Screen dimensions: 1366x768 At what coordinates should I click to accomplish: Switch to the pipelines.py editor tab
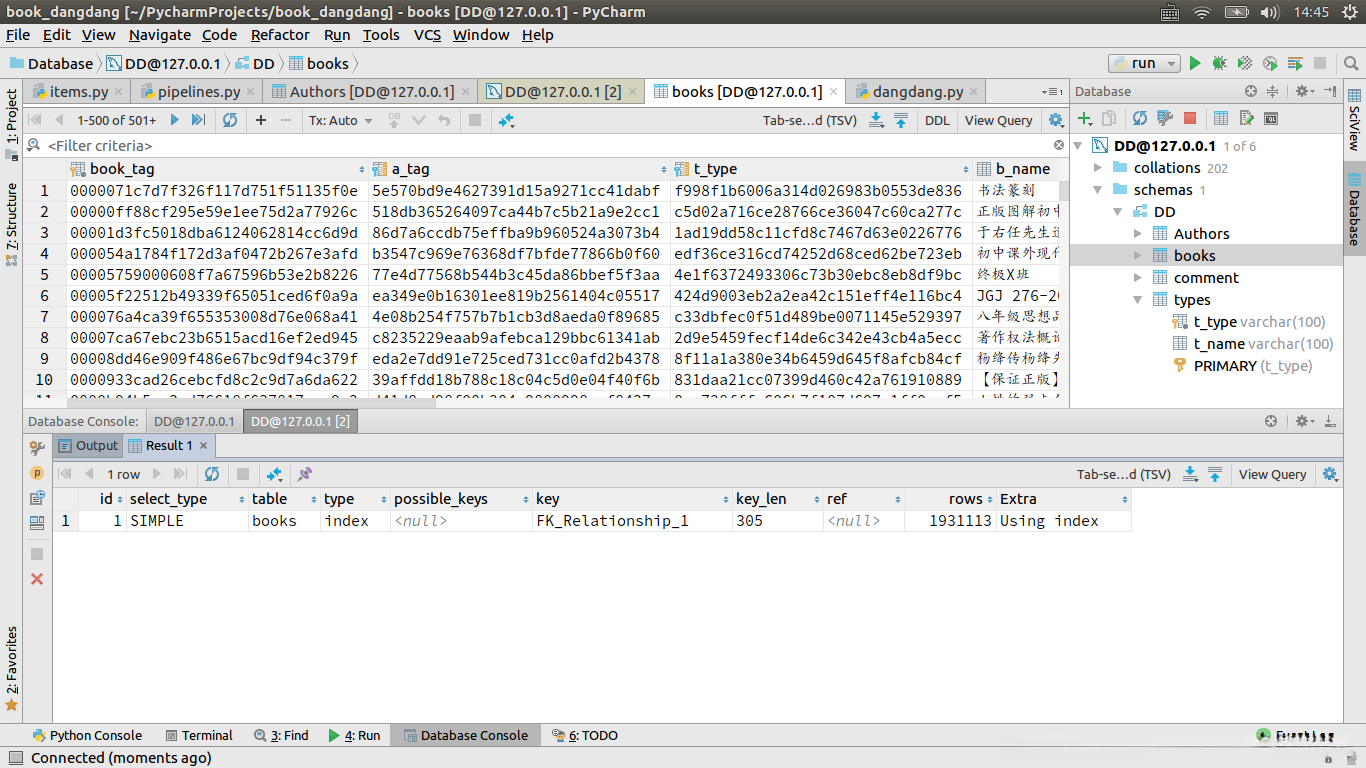(198, 91)
